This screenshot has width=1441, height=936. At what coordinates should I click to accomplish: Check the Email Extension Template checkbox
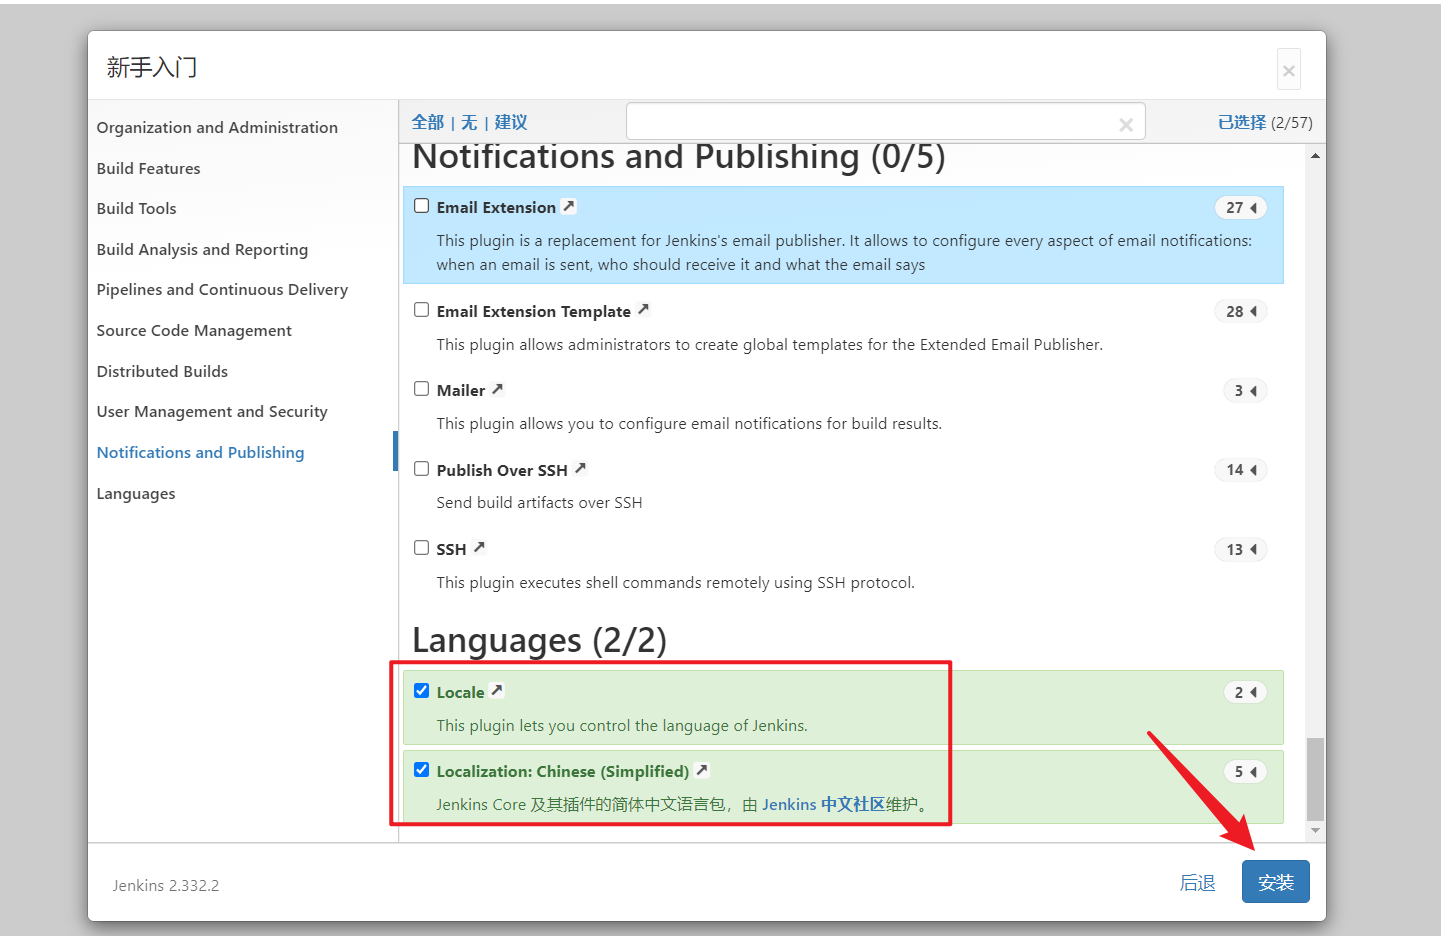pyautogui.click(x=422, y=310)
